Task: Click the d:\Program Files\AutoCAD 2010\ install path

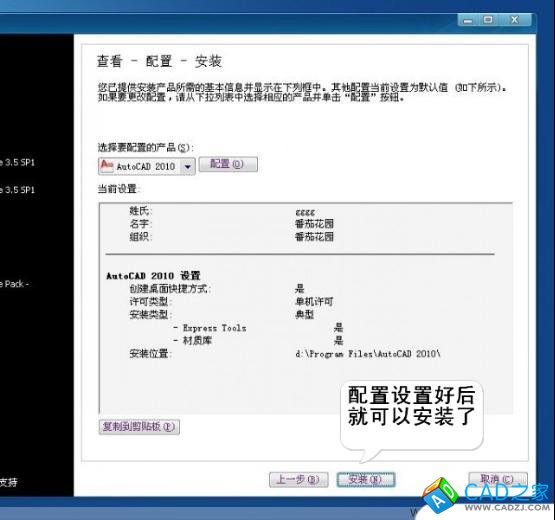Action: (368, 354)
